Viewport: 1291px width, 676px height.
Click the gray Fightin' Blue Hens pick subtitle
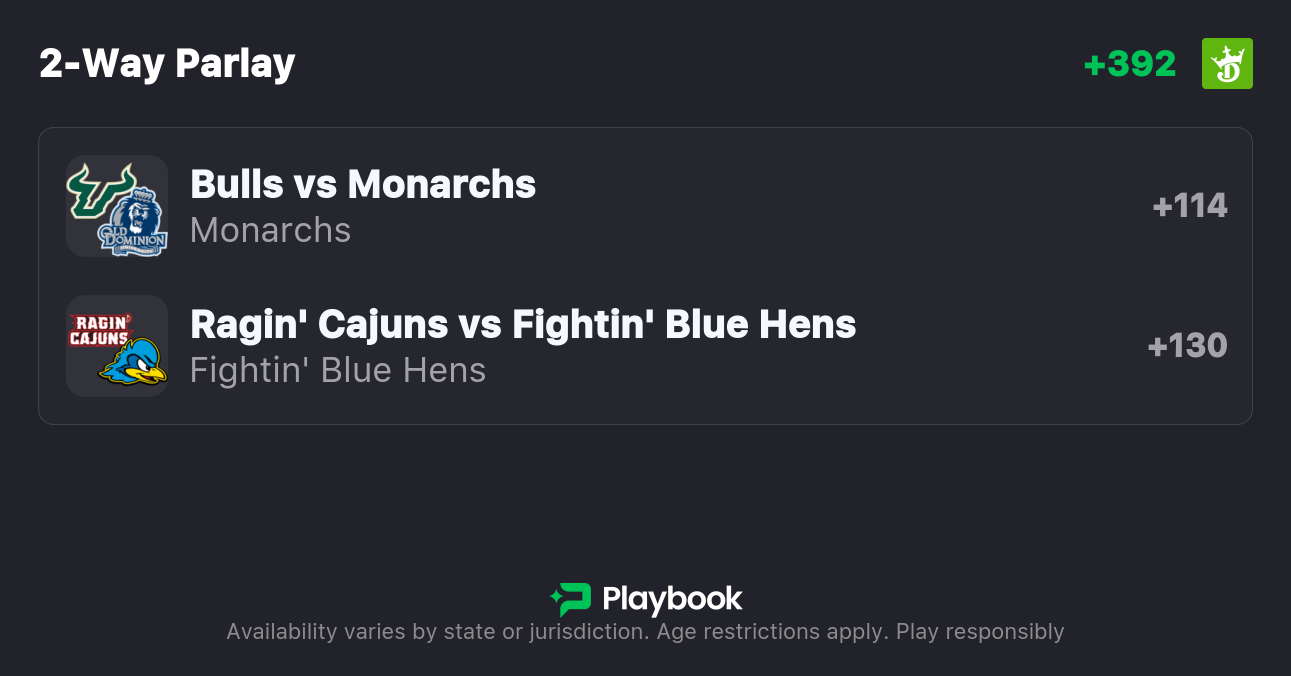338,370
